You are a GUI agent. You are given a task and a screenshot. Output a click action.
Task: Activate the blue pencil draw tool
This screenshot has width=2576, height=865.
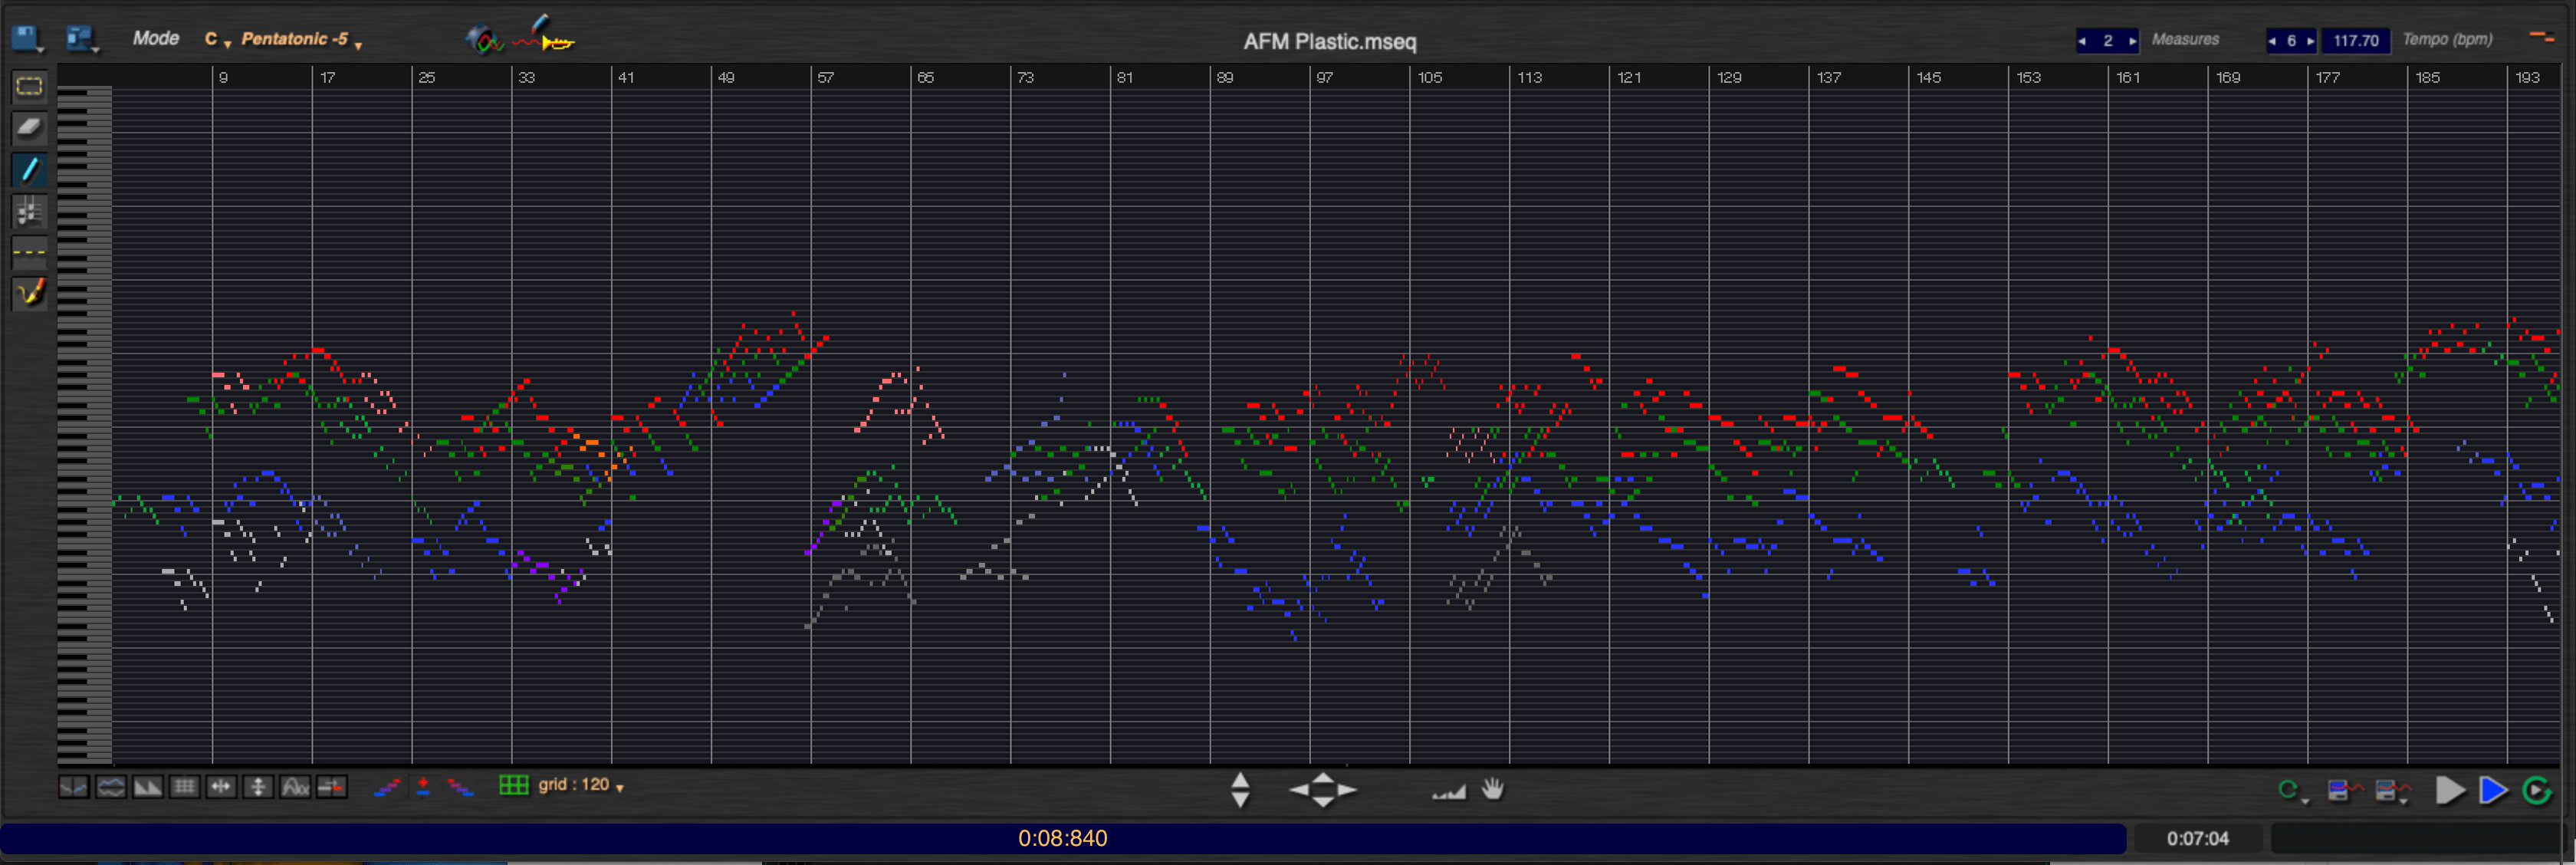pos(29,170)
